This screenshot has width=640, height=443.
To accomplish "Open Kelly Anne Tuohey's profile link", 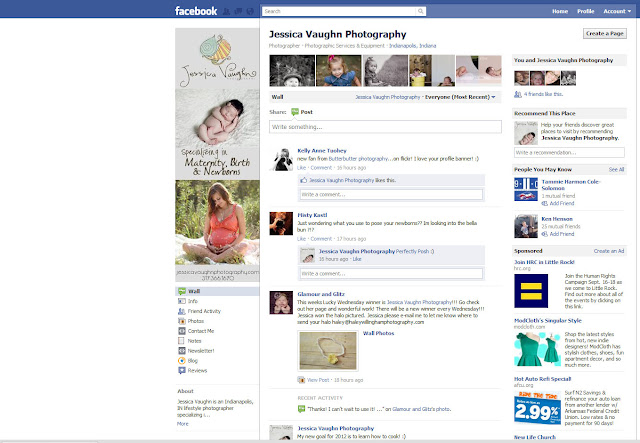I will (x=322, y=151).
